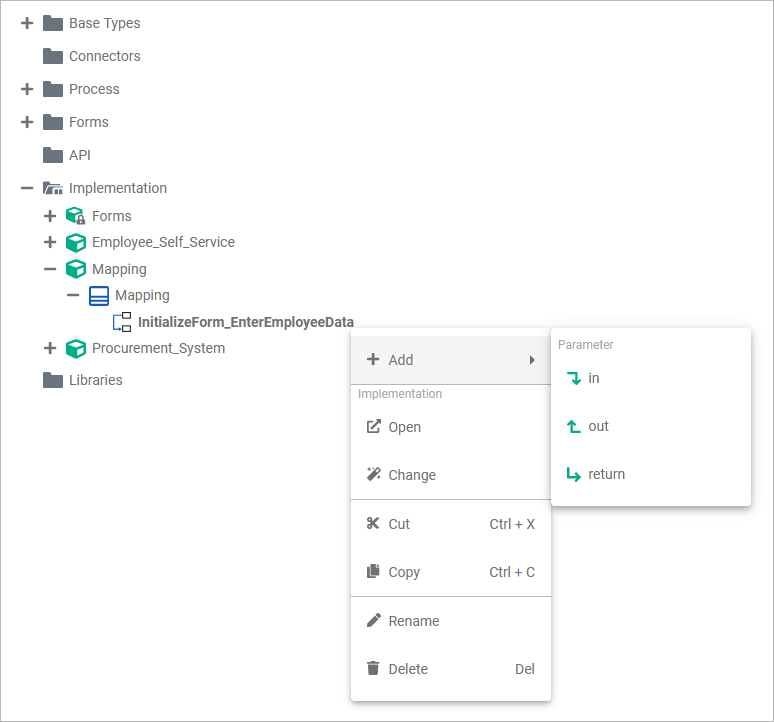Screen dimensions: 774x722
Task: Click the blue Mapping class icon
Action: pyautogui.click(x=99, y=295)
